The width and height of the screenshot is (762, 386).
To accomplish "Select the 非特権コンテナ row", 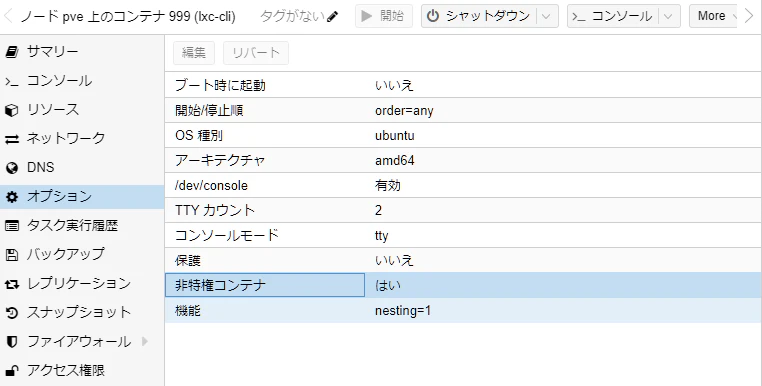I will pos(463,285).
